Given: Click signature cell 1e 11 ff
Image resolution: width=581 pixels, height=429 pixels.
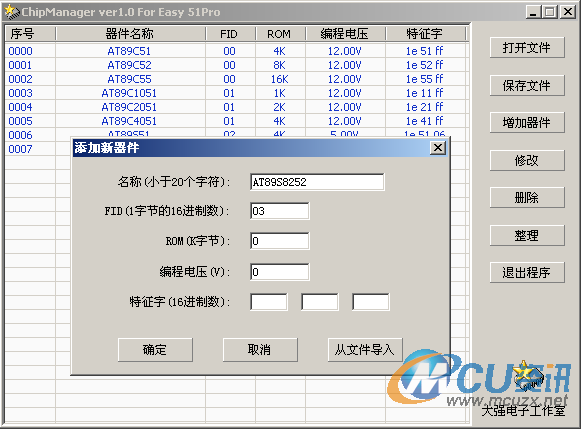Looking at the screenshot, I should click(424, 93).
